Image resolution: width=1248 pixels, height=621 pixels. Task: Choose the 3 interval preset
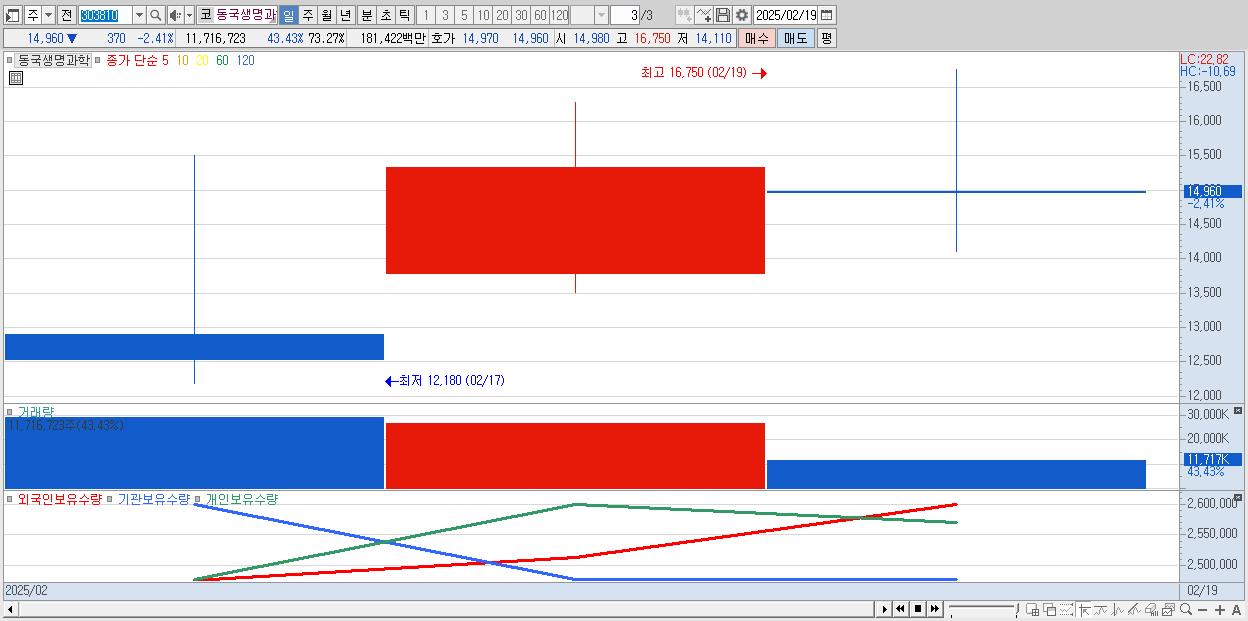tap(445, 15)
